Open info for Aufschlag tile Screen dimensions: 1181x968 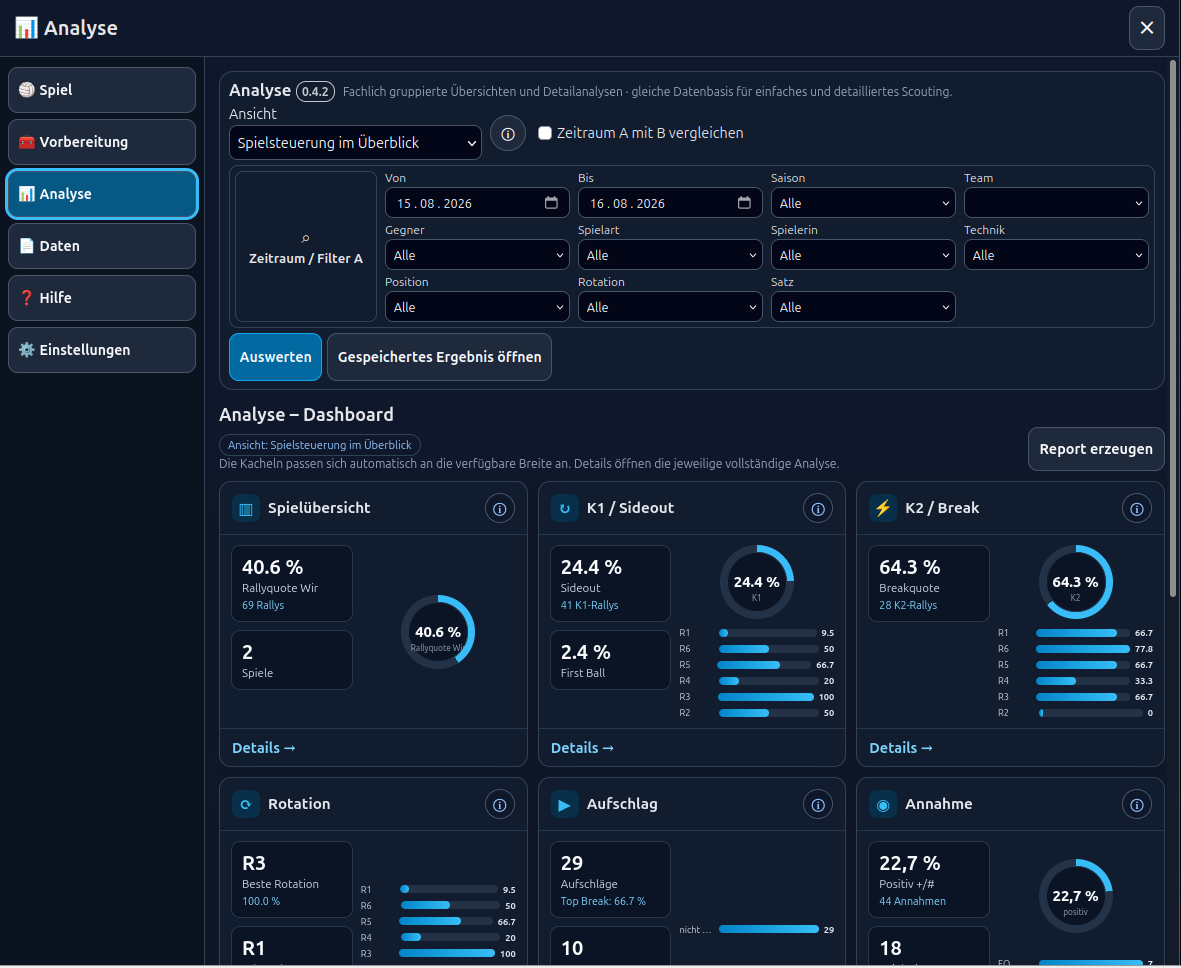coord(817,805)
